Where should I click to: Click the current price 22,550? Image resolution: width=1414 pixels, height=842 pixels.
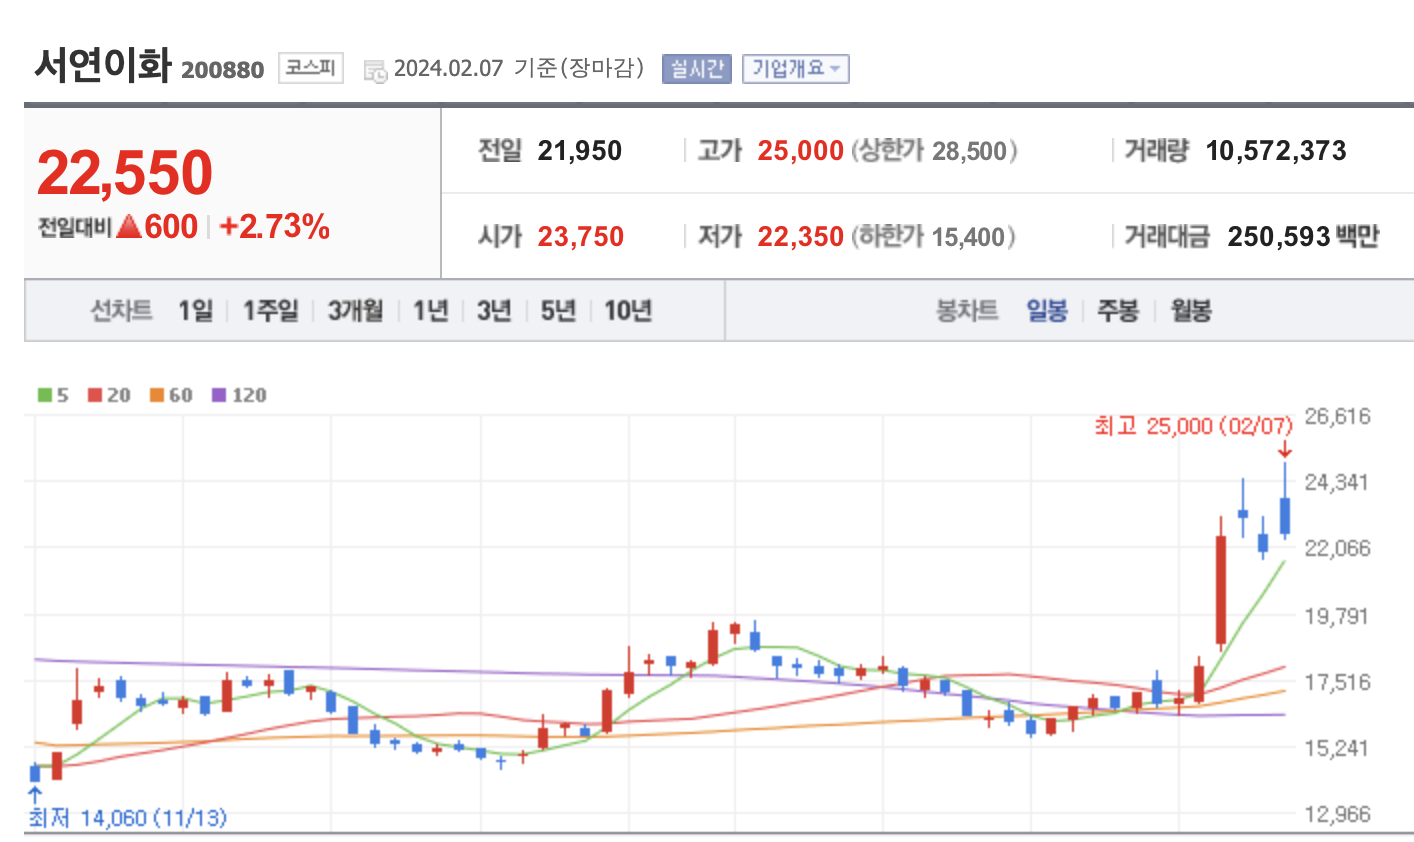[x=125, y=173]
